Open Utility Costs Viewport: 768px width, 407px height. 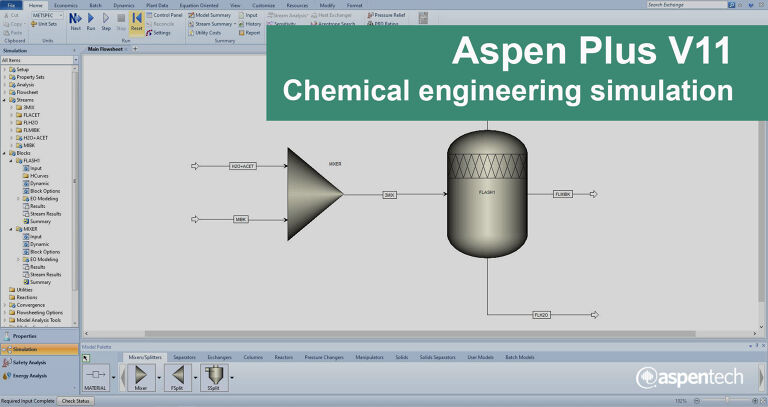[205, 33]
